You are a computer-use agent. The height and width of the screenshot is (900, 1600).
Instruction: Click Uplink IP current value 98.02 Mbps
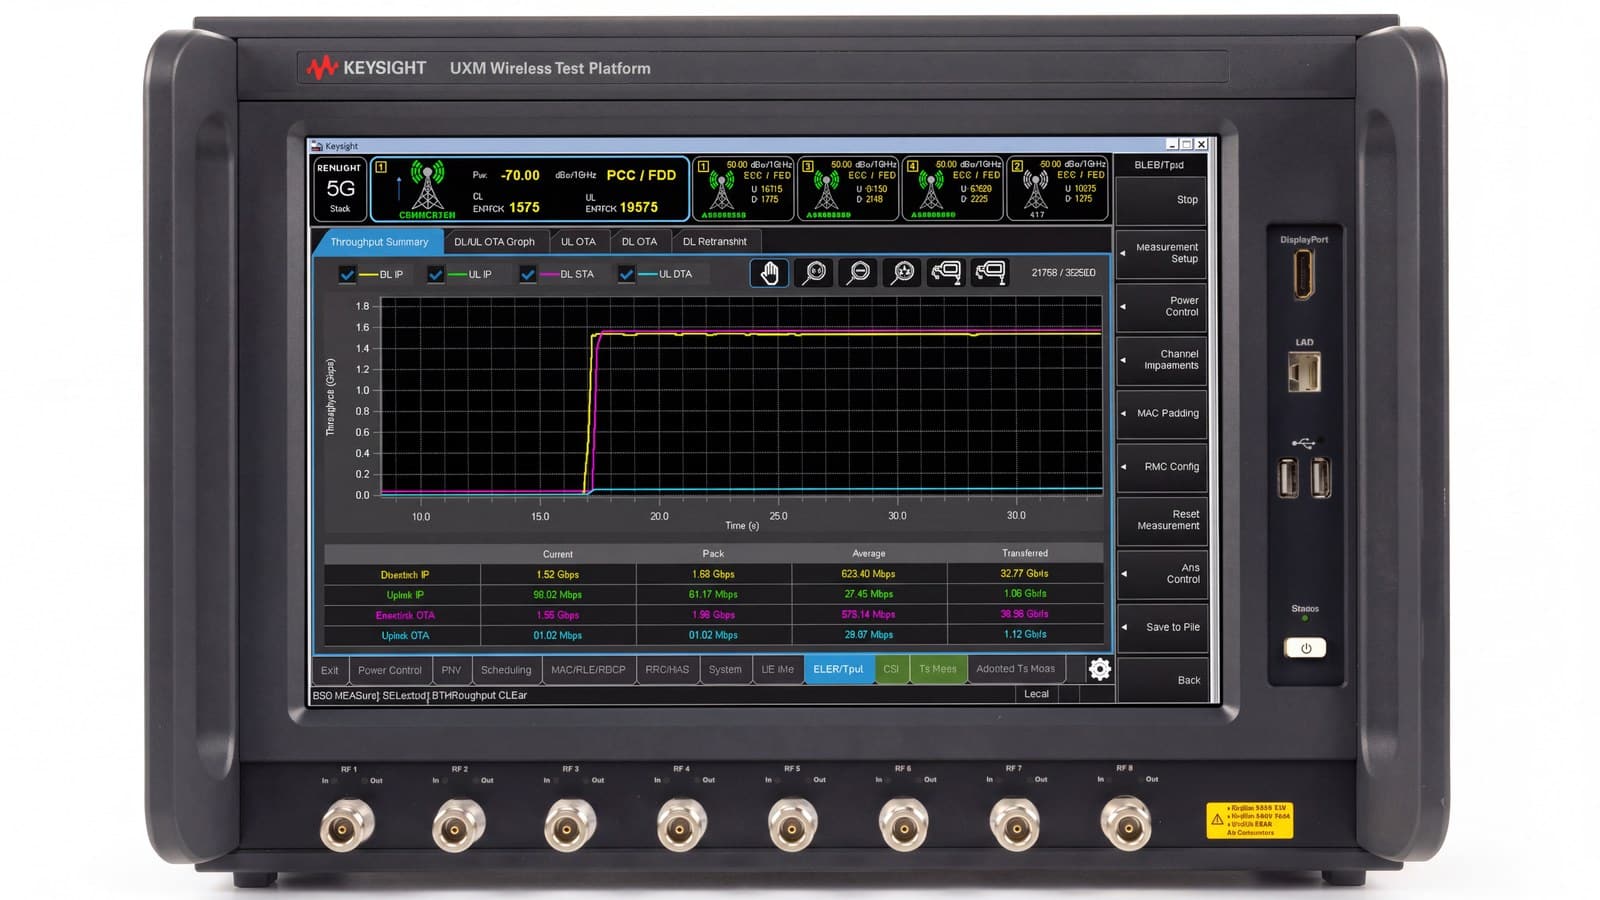[557, 595]
